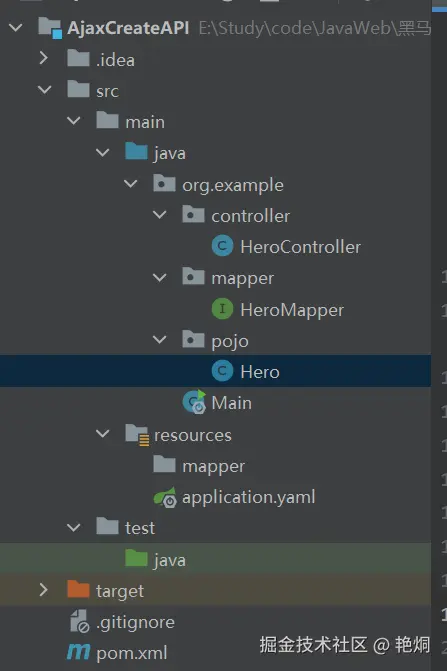447x671 pixels.
Task: Select the mapper folder under resources
Action: [x=213, y=466]
